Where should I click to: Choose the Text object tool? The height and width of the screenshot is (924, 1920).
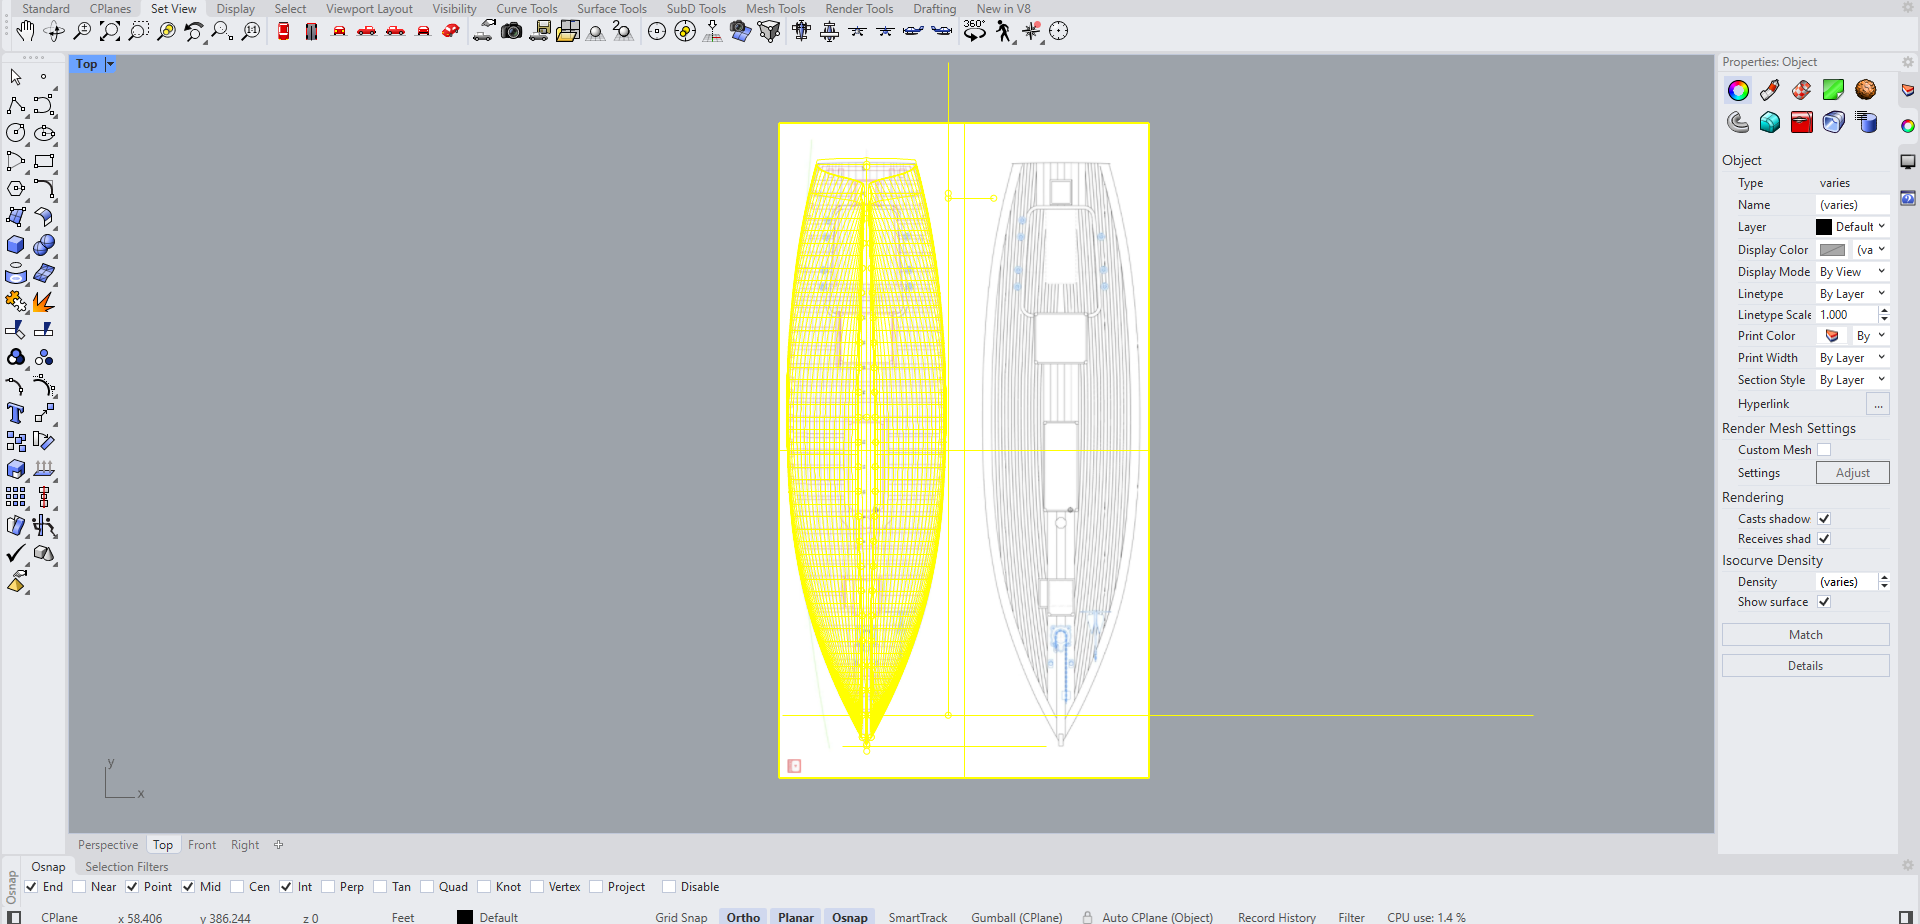tap(16, 413)
